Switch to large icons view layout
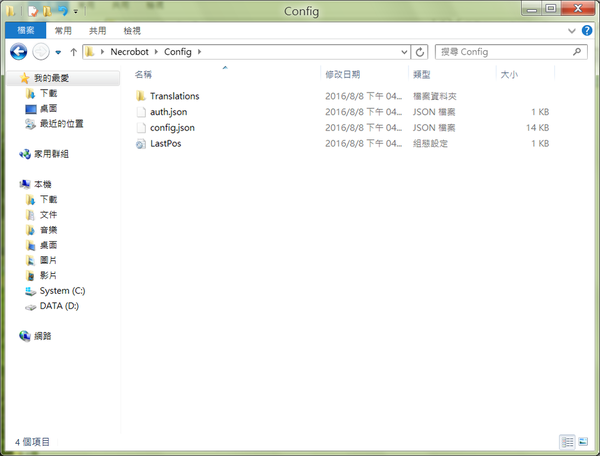 583,441
